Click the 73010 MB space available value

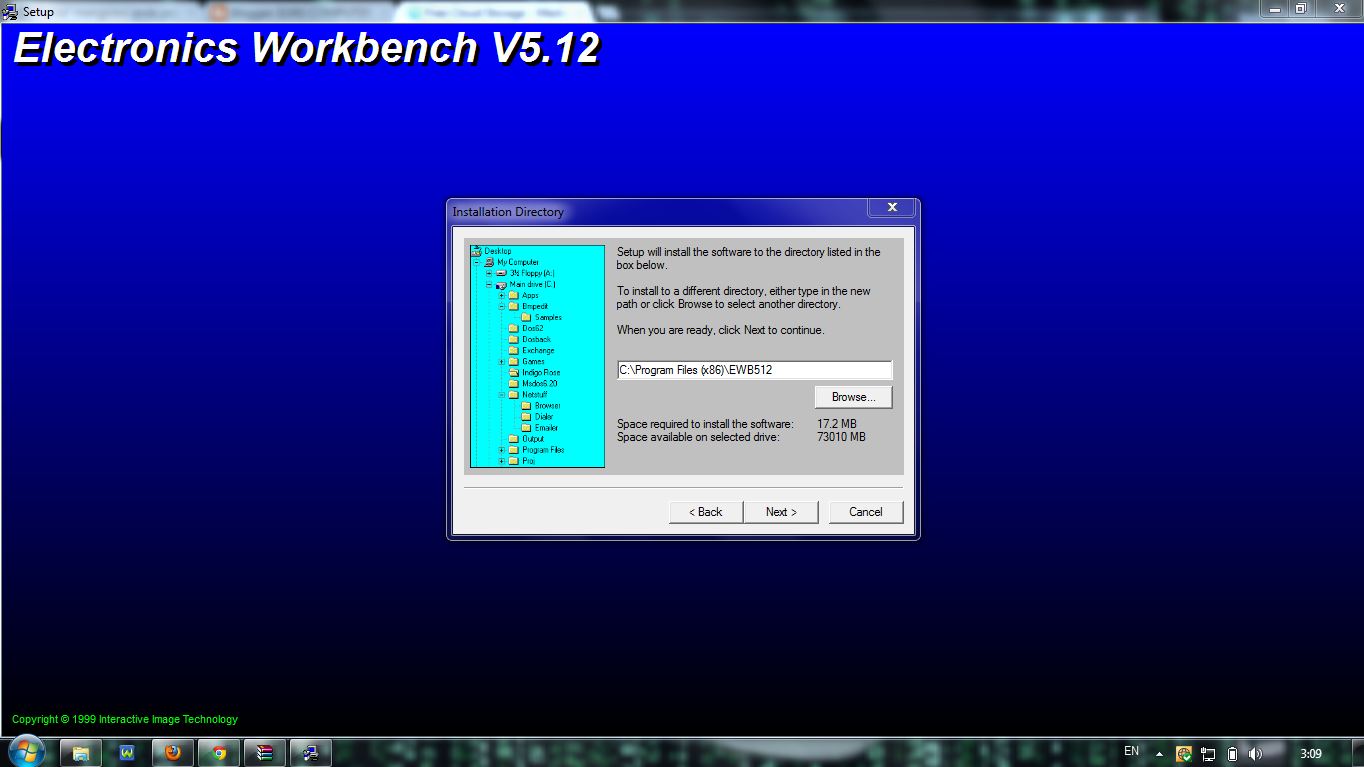(841, 437)
